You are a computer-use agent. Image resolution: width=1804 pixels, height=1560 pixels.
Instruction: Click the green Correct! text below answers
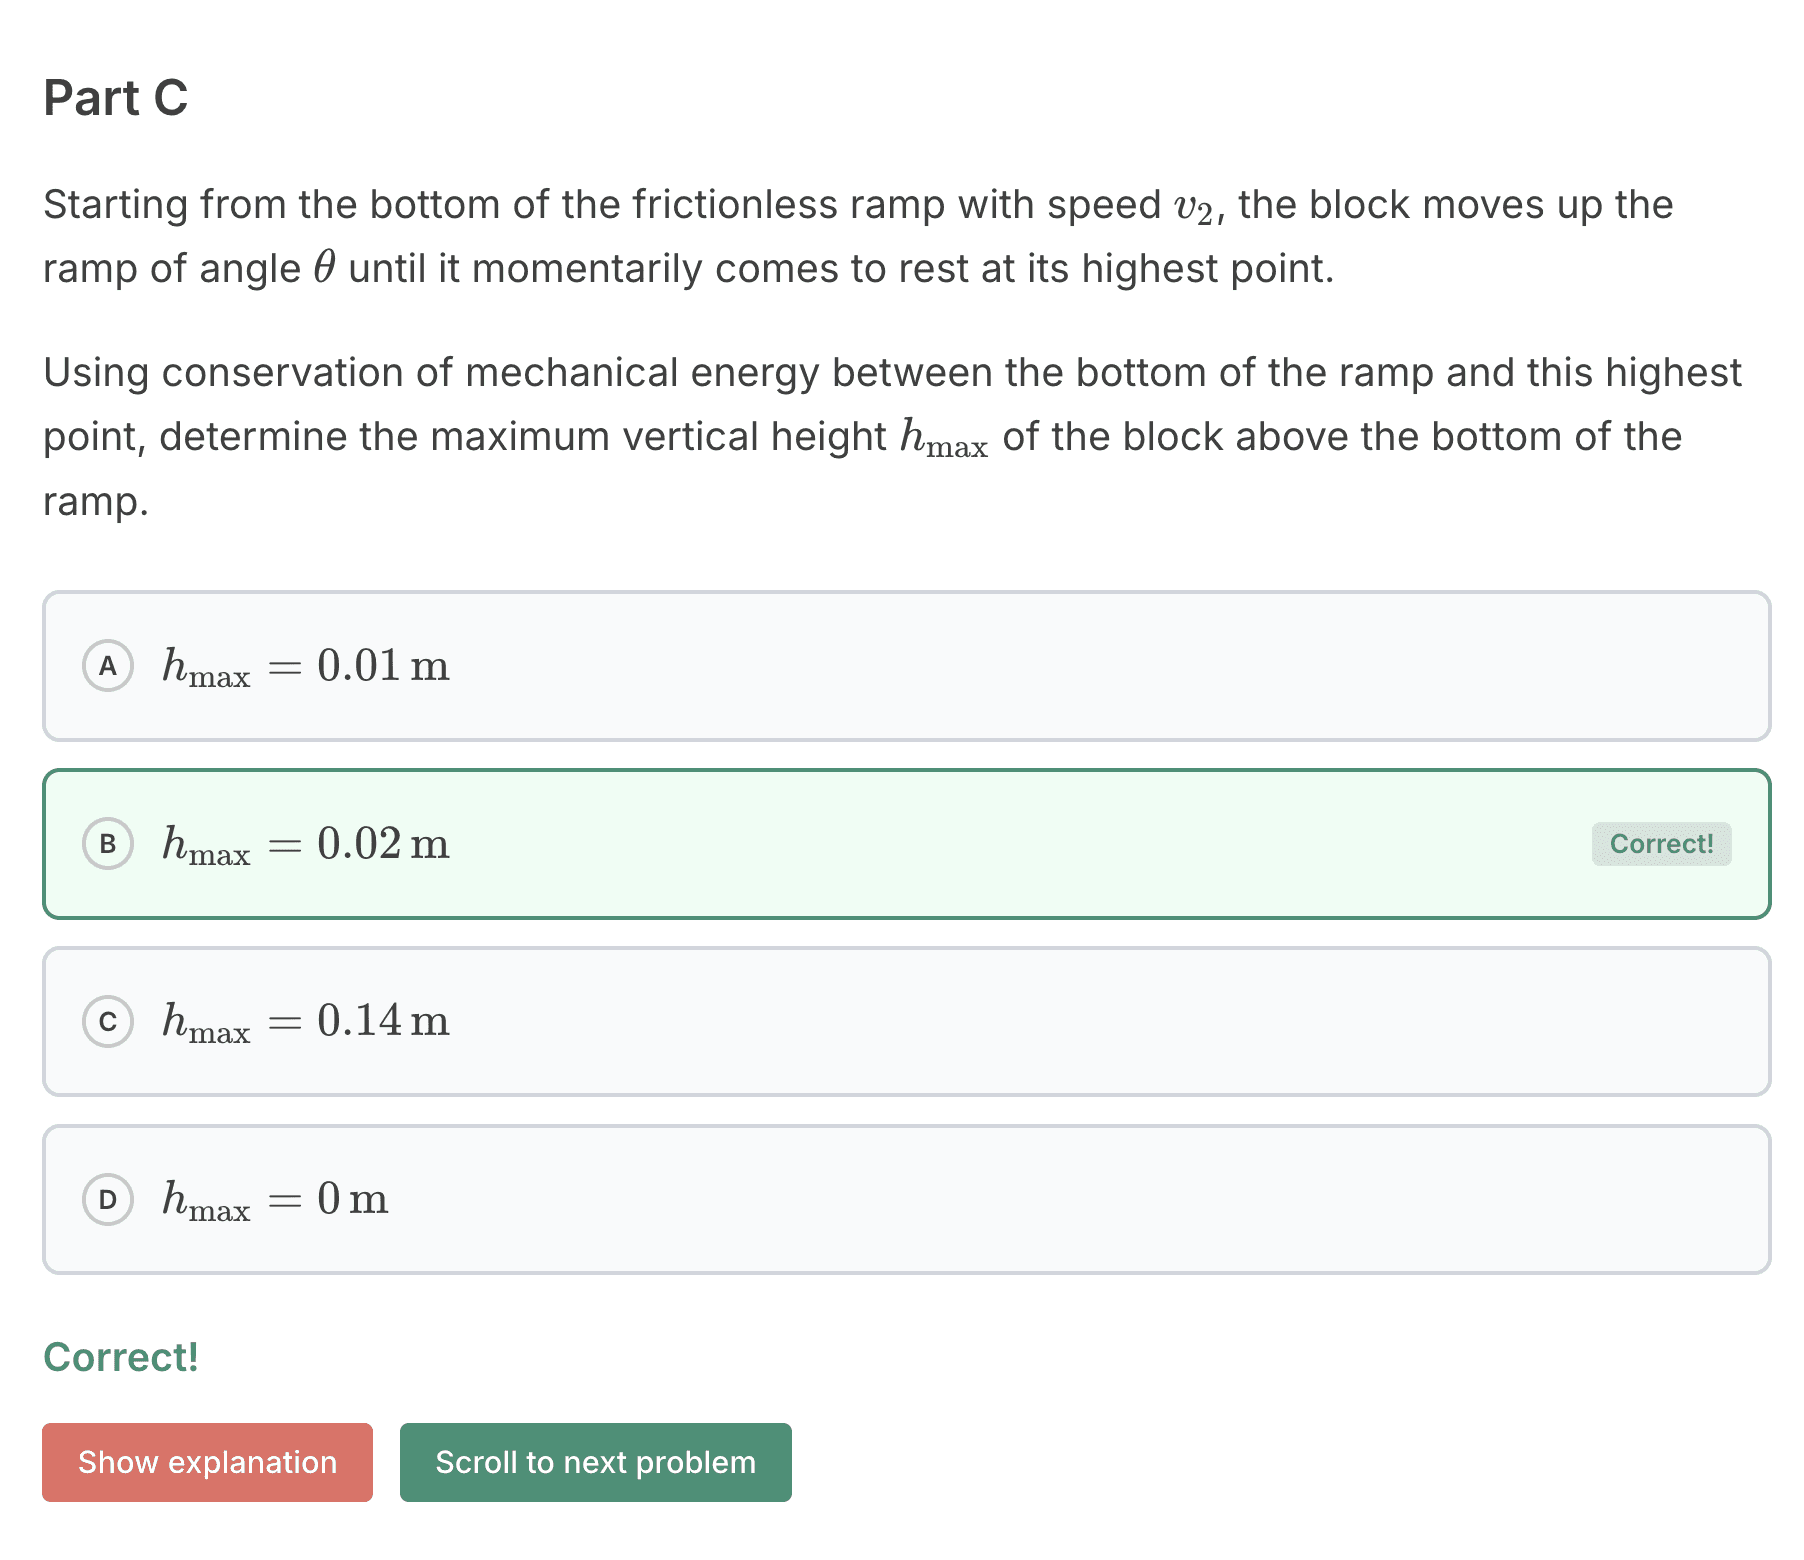(x=120, y=1357)
